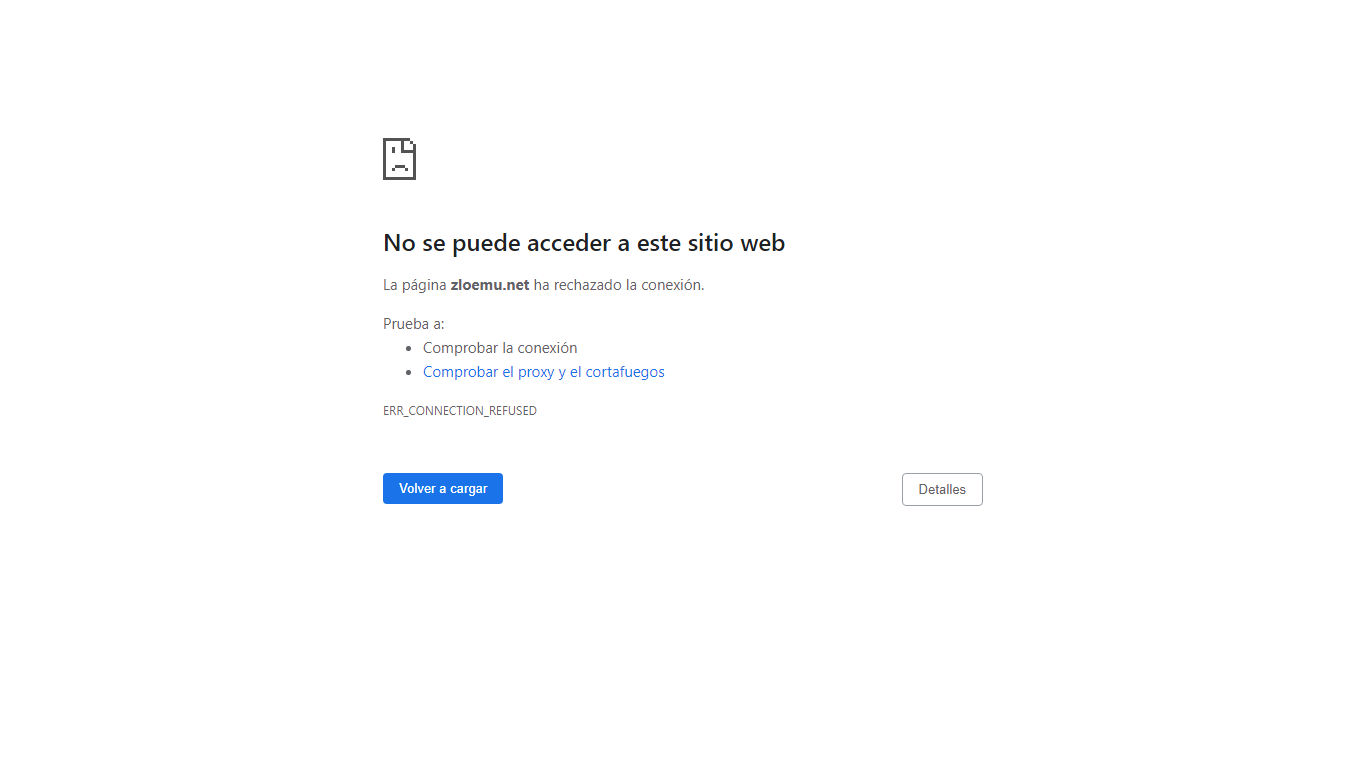Click the heading No se puede acceder
1366x768 pixels.
(x=584, y=243)
